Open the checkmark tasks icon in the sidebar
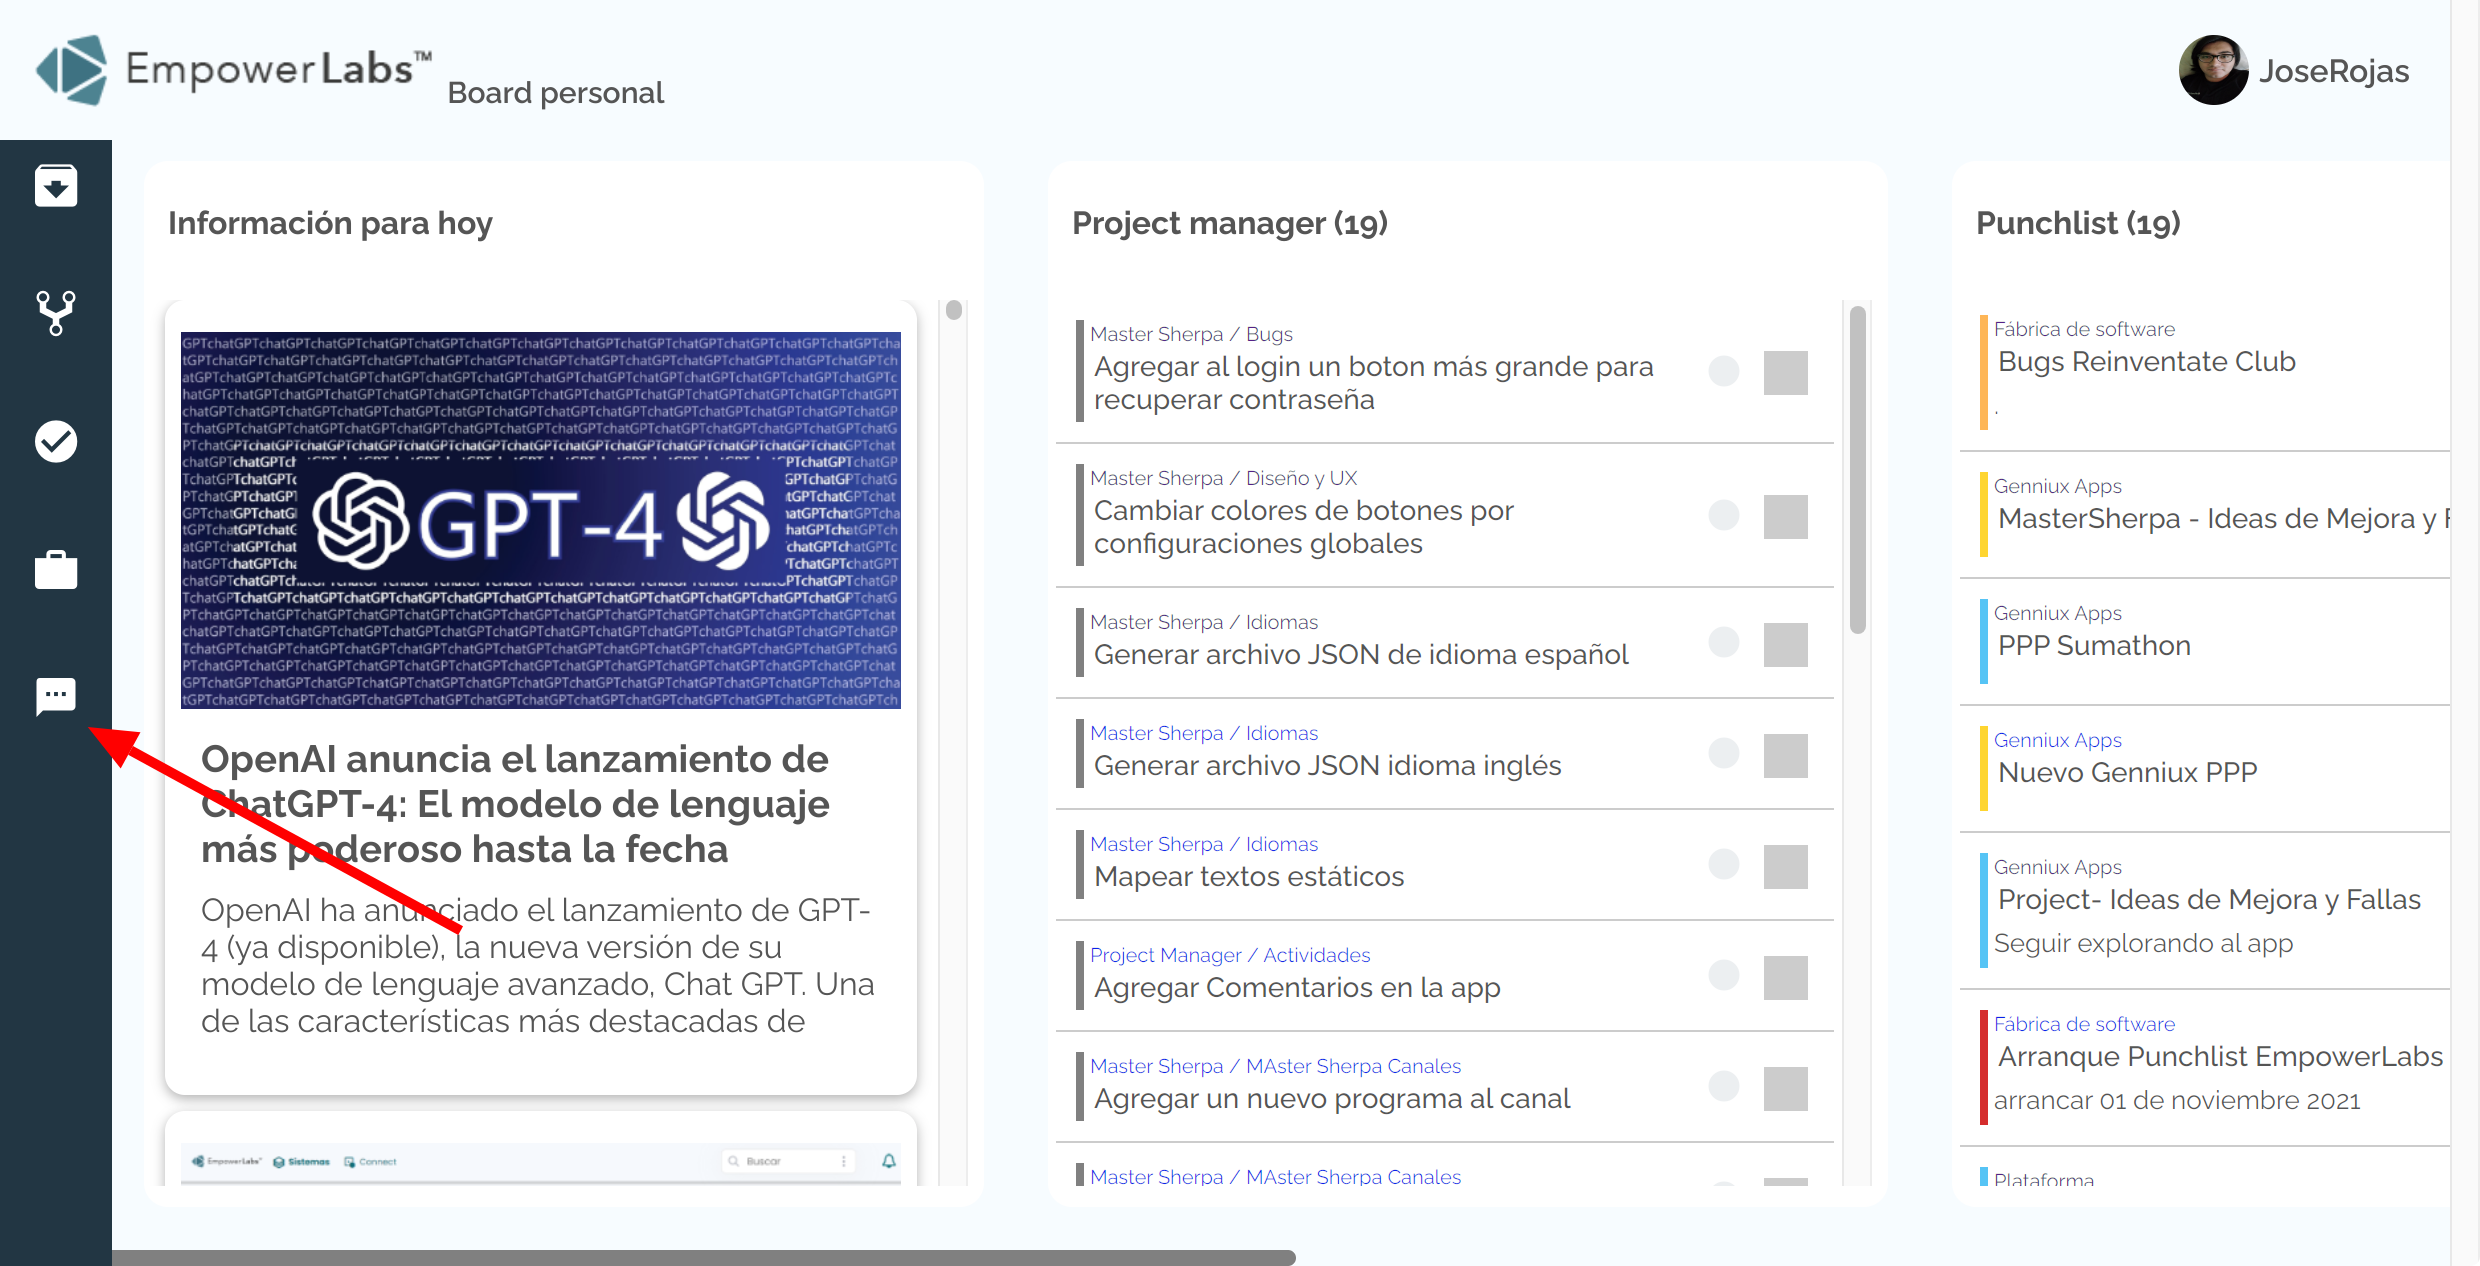Screen dimensions: 2480x1266 (x=56, y=441)
